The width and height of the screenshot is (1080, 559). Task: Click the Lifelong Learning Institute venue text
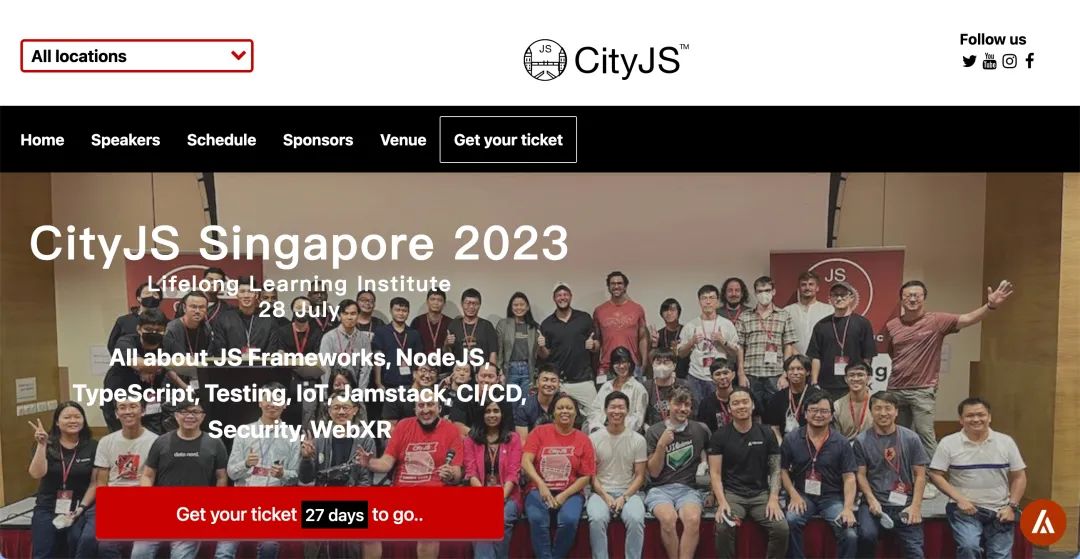point(300,284)
